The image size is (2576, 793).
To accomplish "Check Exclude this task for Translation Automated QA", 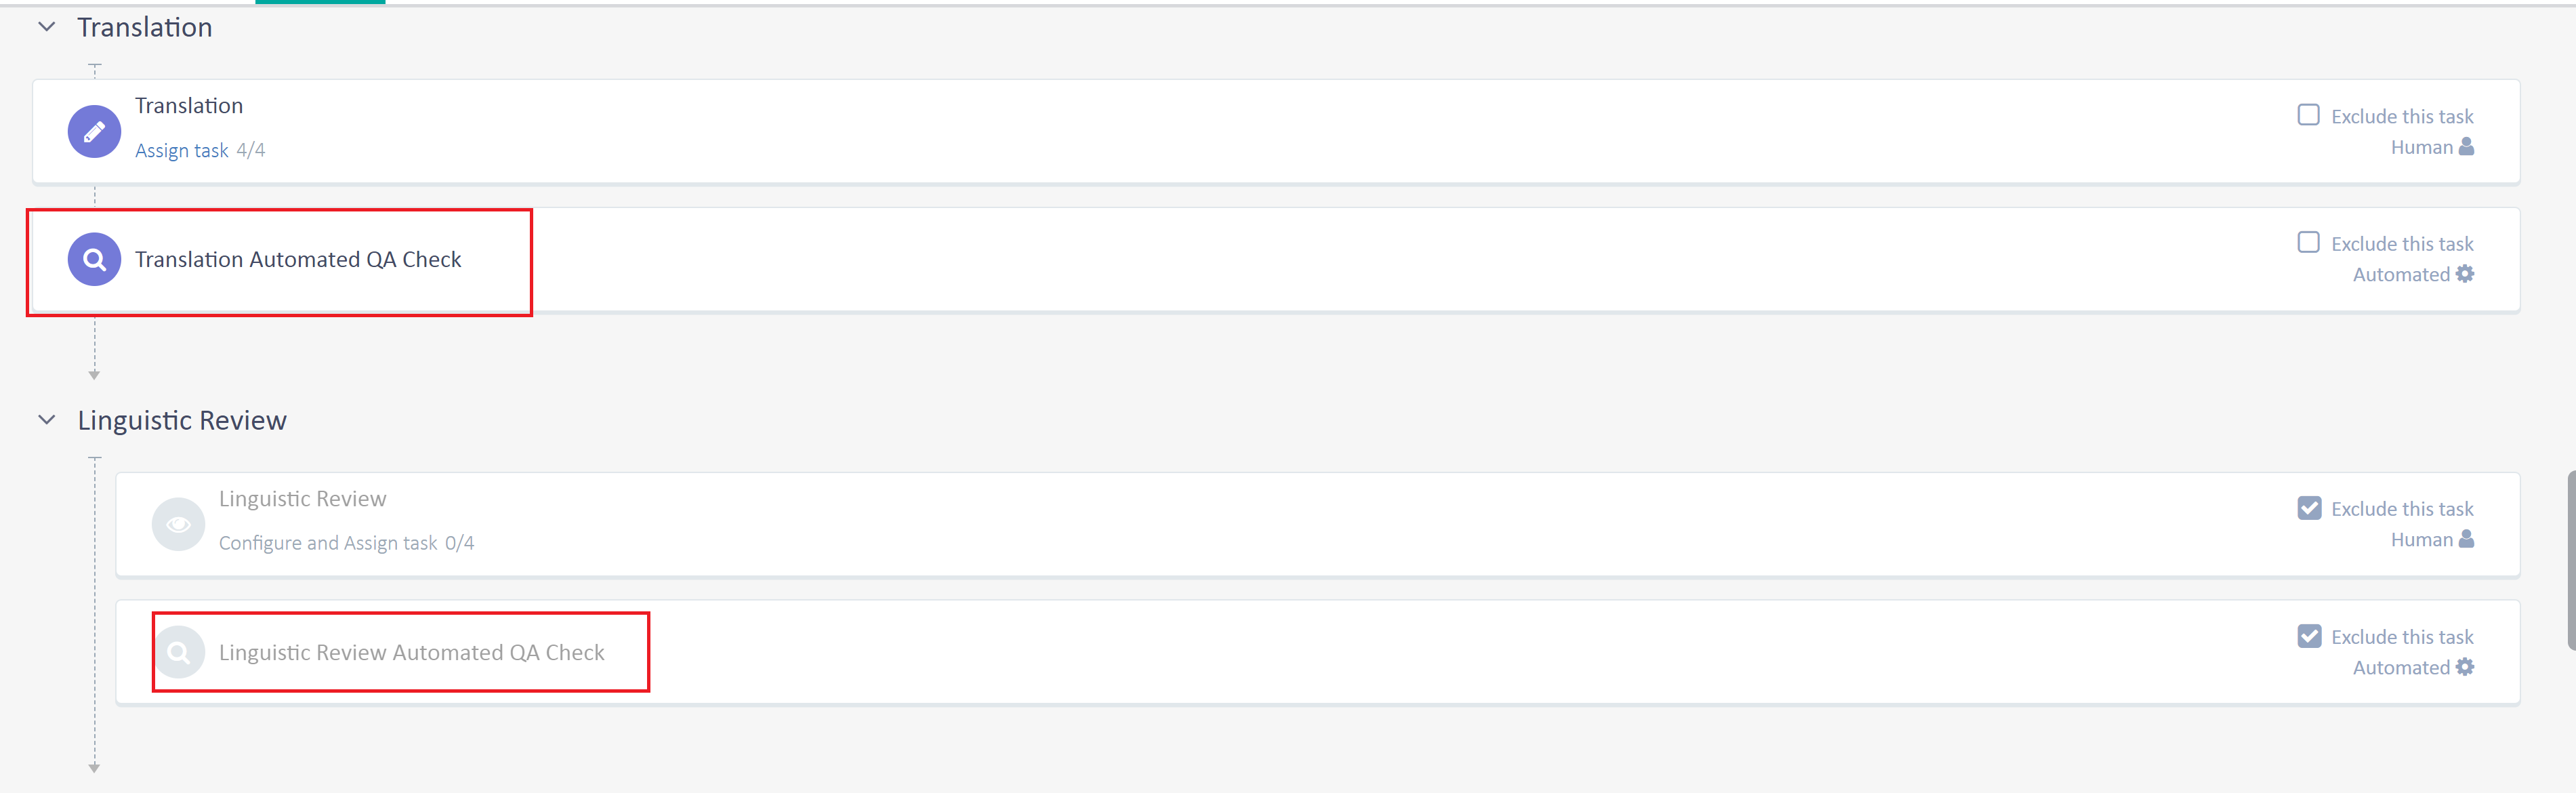I will 2308,243.
